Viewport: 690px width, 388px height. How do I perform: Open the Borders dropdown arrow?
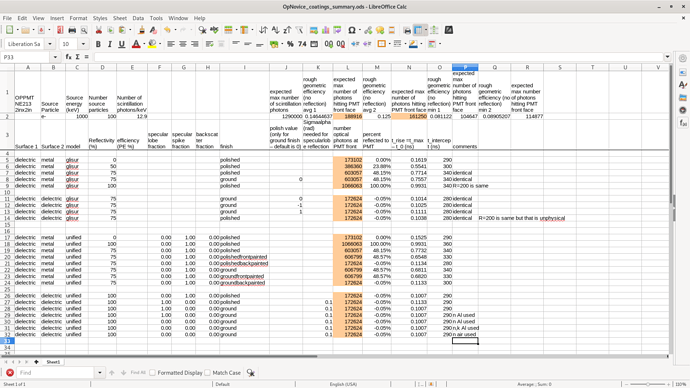[389, 44]
